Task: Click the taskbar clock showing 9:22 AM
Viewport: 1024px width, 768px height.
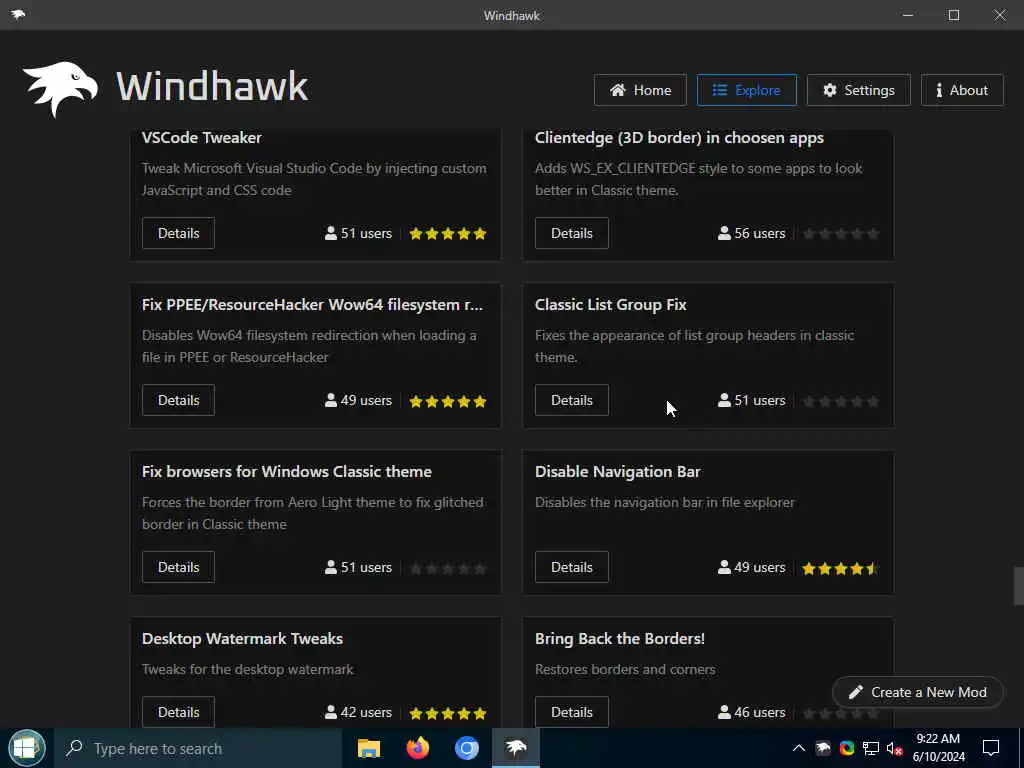Action: point(938,748)
